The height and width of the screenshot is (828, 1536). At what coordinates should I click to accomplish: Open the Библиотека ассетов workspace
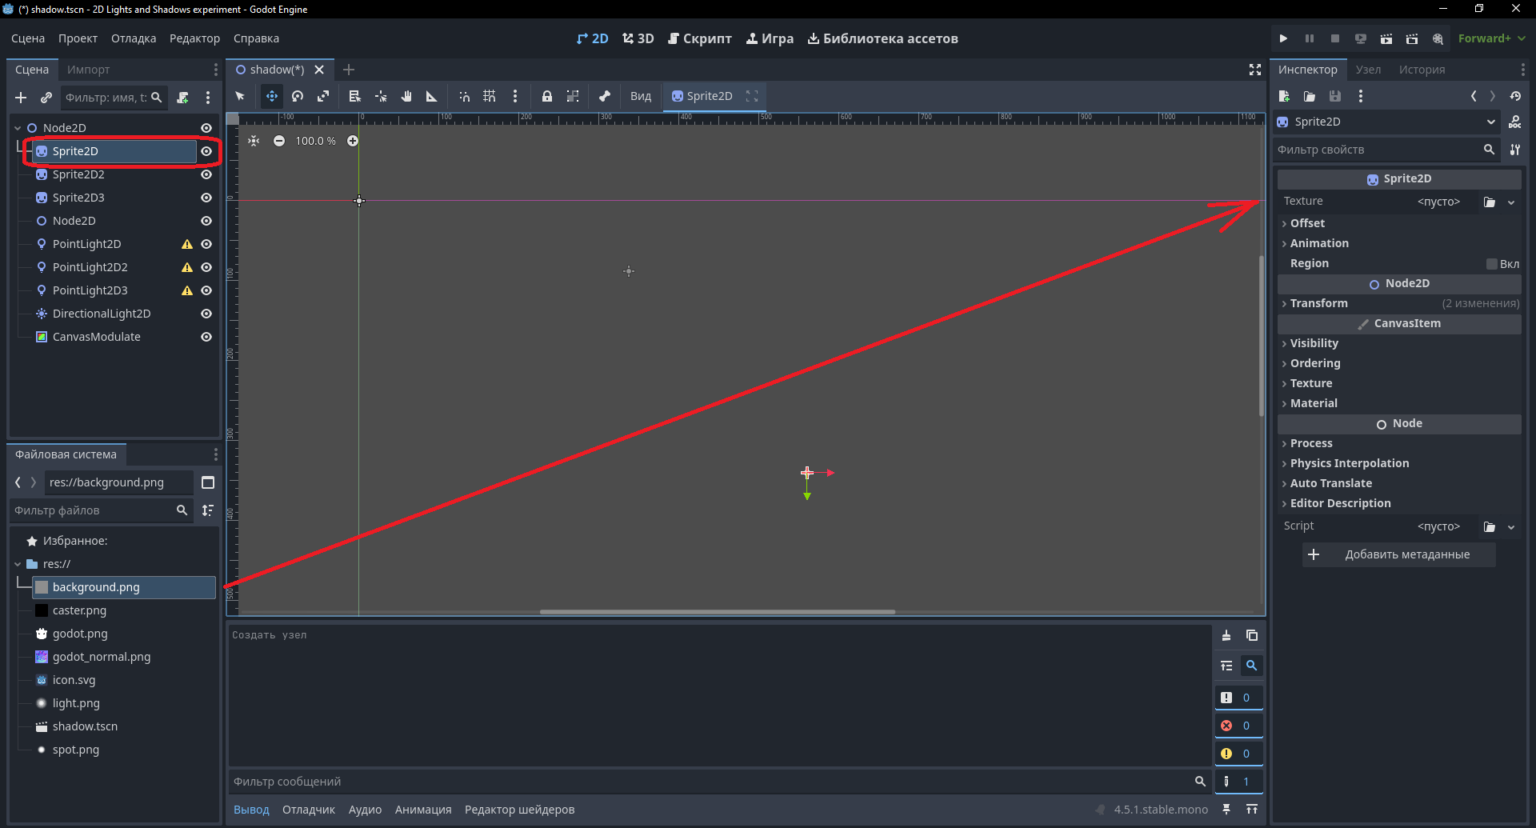point(883,38)
